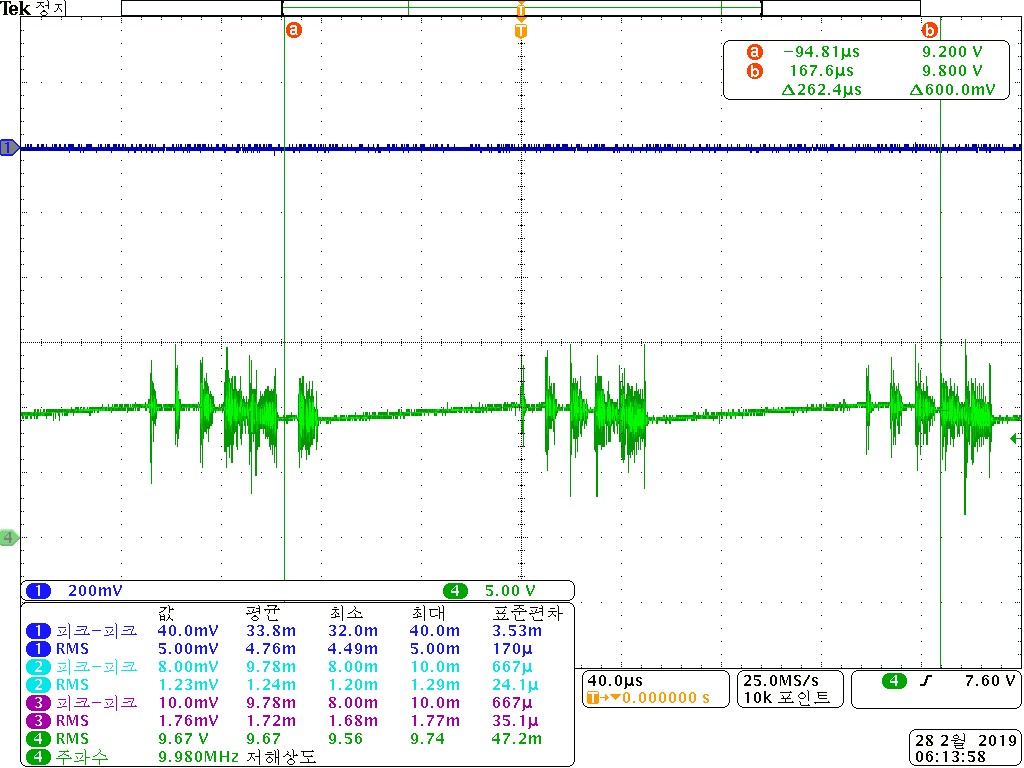This screenshot has height=768, width=1024.
Task: Click the 9.56 channel 4 RMS minimum
Action: [347, 739]
